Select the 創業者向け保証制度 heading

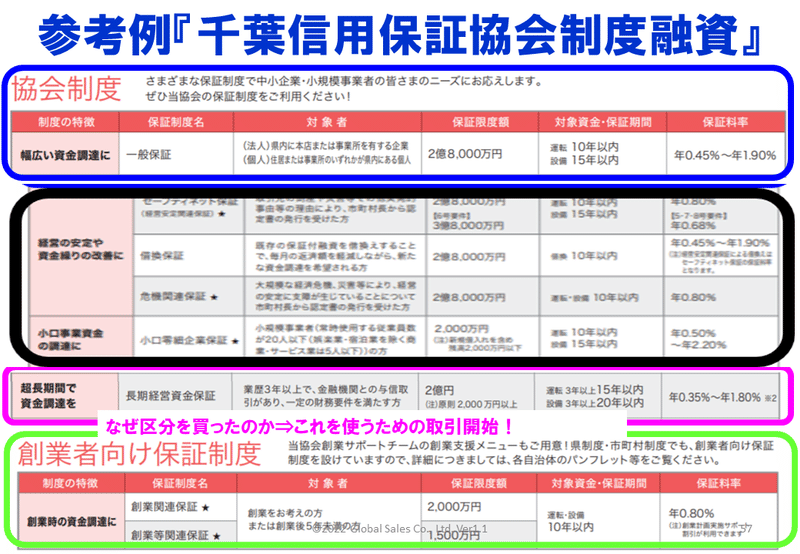pos(139,454)
